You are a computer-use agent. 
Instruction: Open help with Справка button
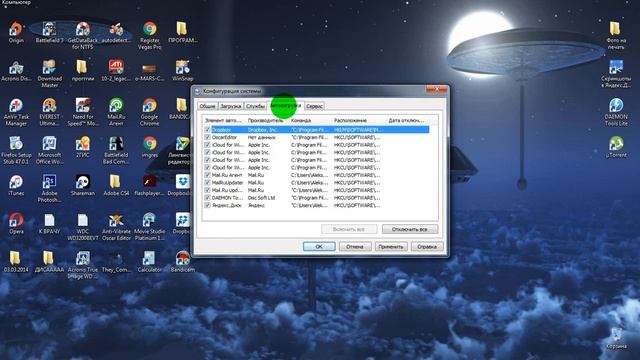[x=427, y=247]
